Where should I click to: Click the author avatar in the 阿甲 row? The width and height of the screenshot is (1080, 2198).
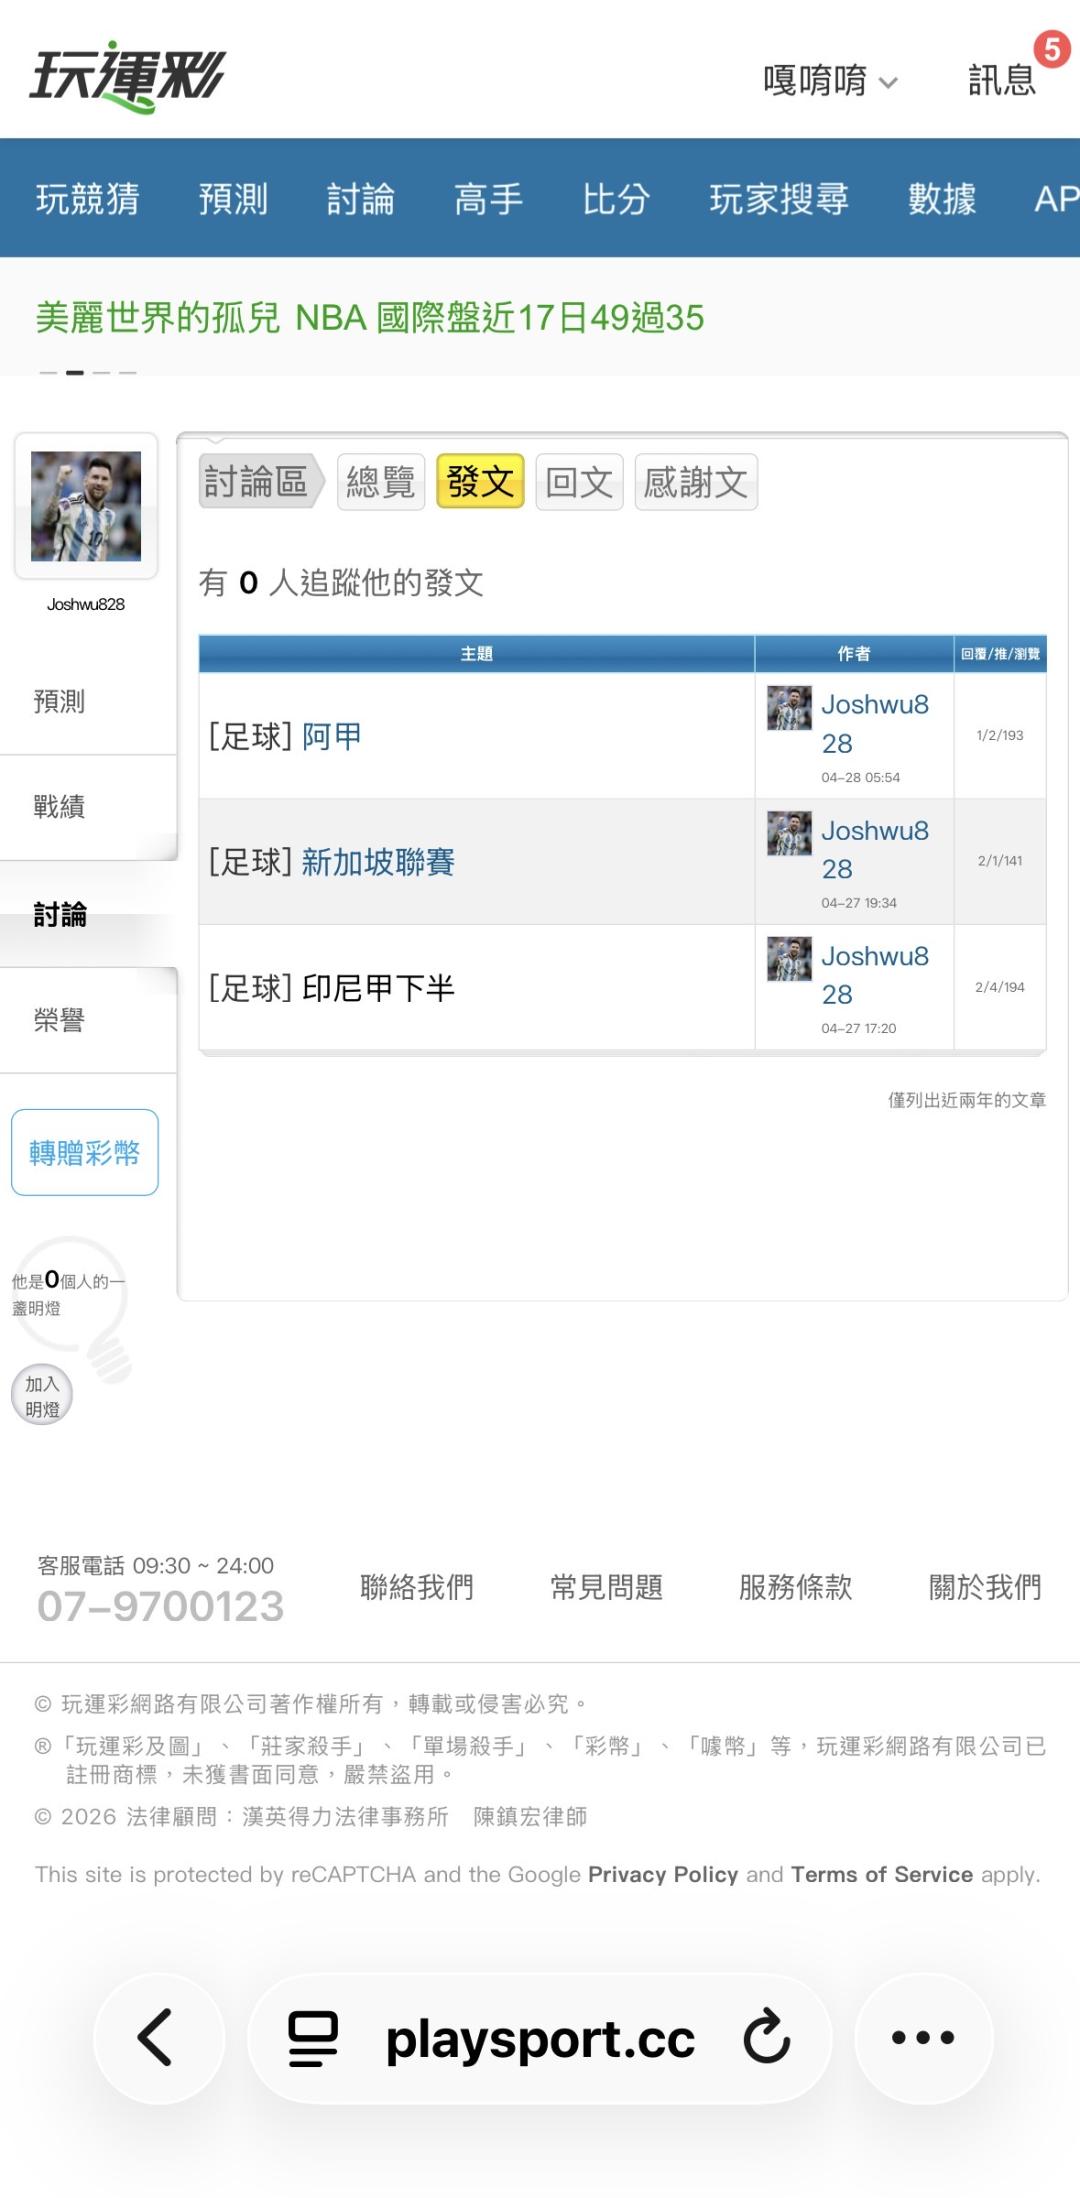pyautogui.click(x=789, y=708)
